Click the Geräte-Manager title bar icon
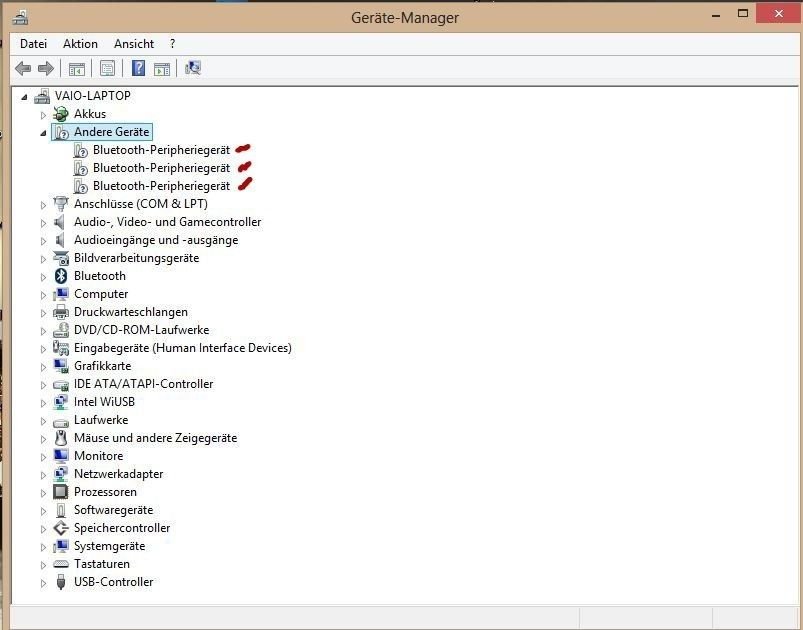Image resolution: width=803 pixels, height=630 pixels. (x=20, y=17)
